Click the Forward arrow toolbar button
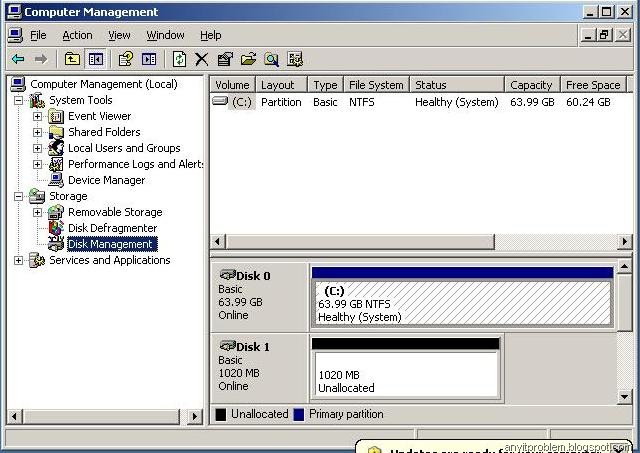The image size is (640, 453). click(x=40, y=59)
